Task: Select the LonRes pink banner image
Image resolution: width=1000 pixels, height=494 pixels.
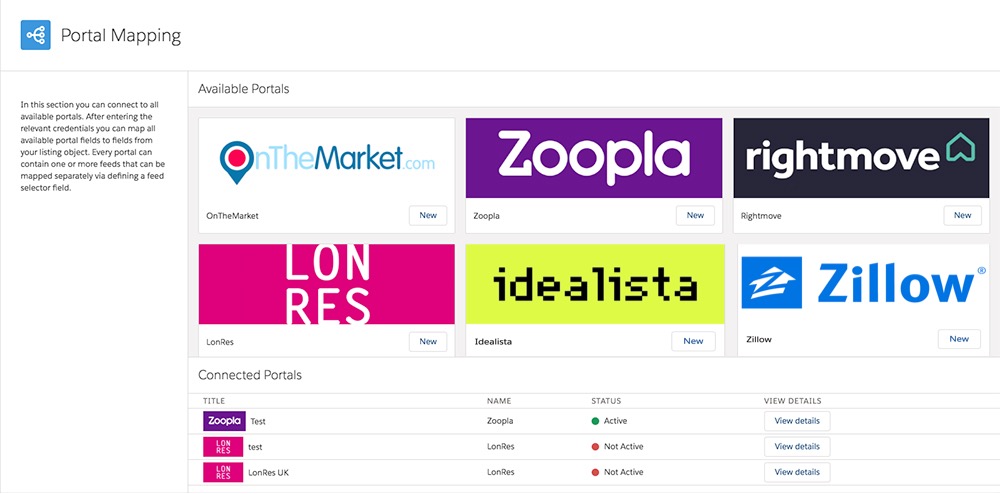Action: coord(327,284)
